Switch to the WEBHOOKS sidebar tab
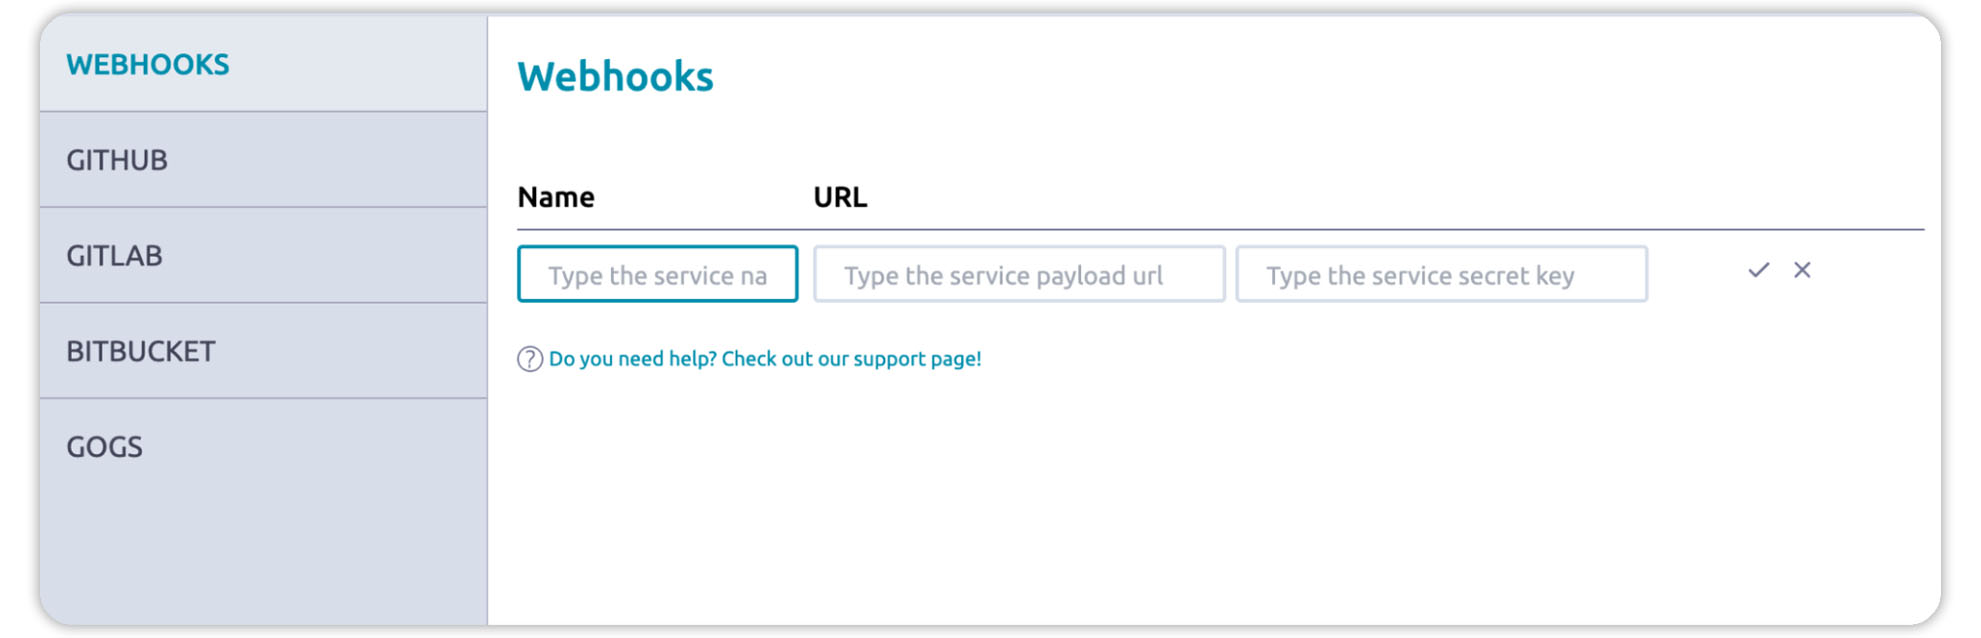Viewport: 1981px width, 638px height. coord(148,65)
